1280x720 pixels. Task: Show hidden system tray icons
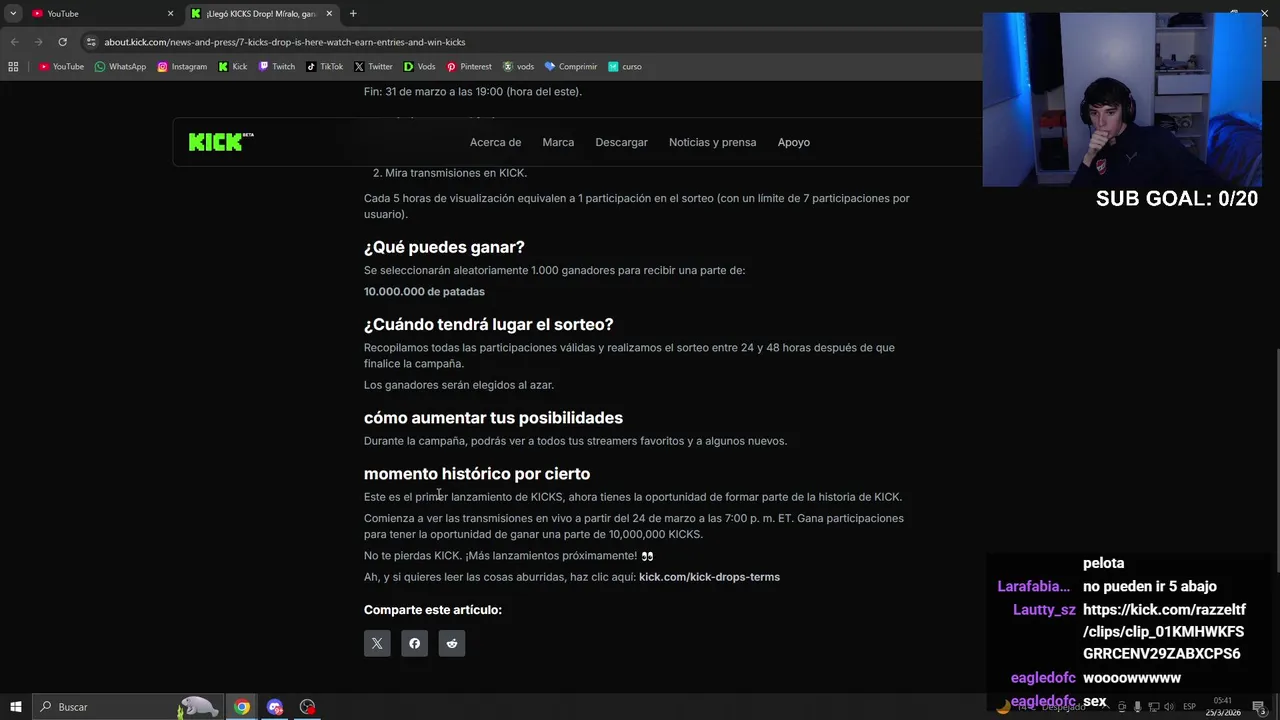coord(1105,707)
